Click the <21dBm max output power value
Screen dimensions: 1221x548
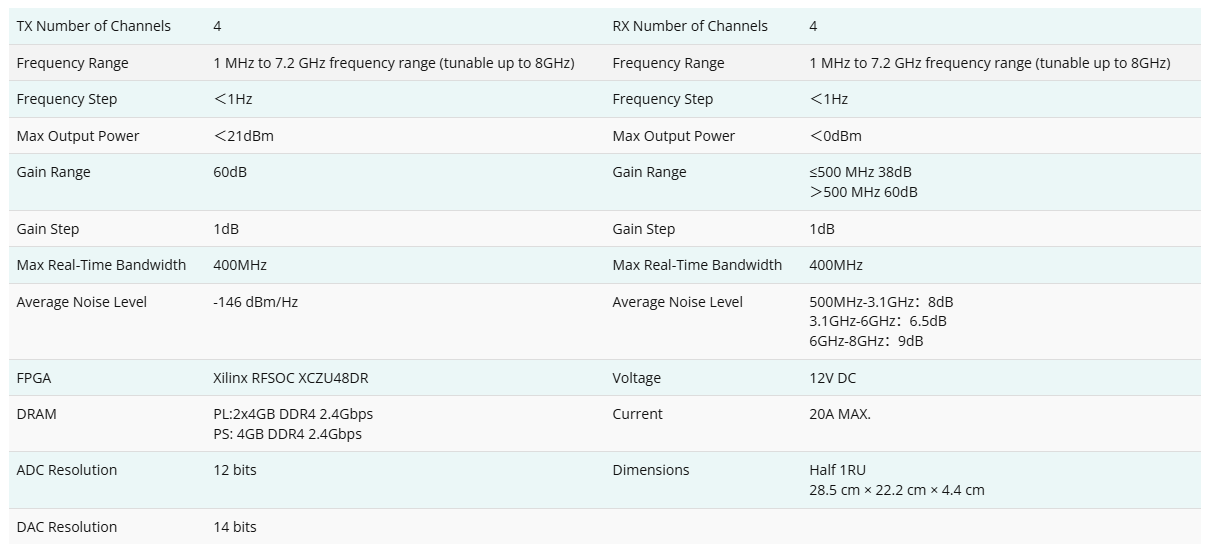(243, 136)
